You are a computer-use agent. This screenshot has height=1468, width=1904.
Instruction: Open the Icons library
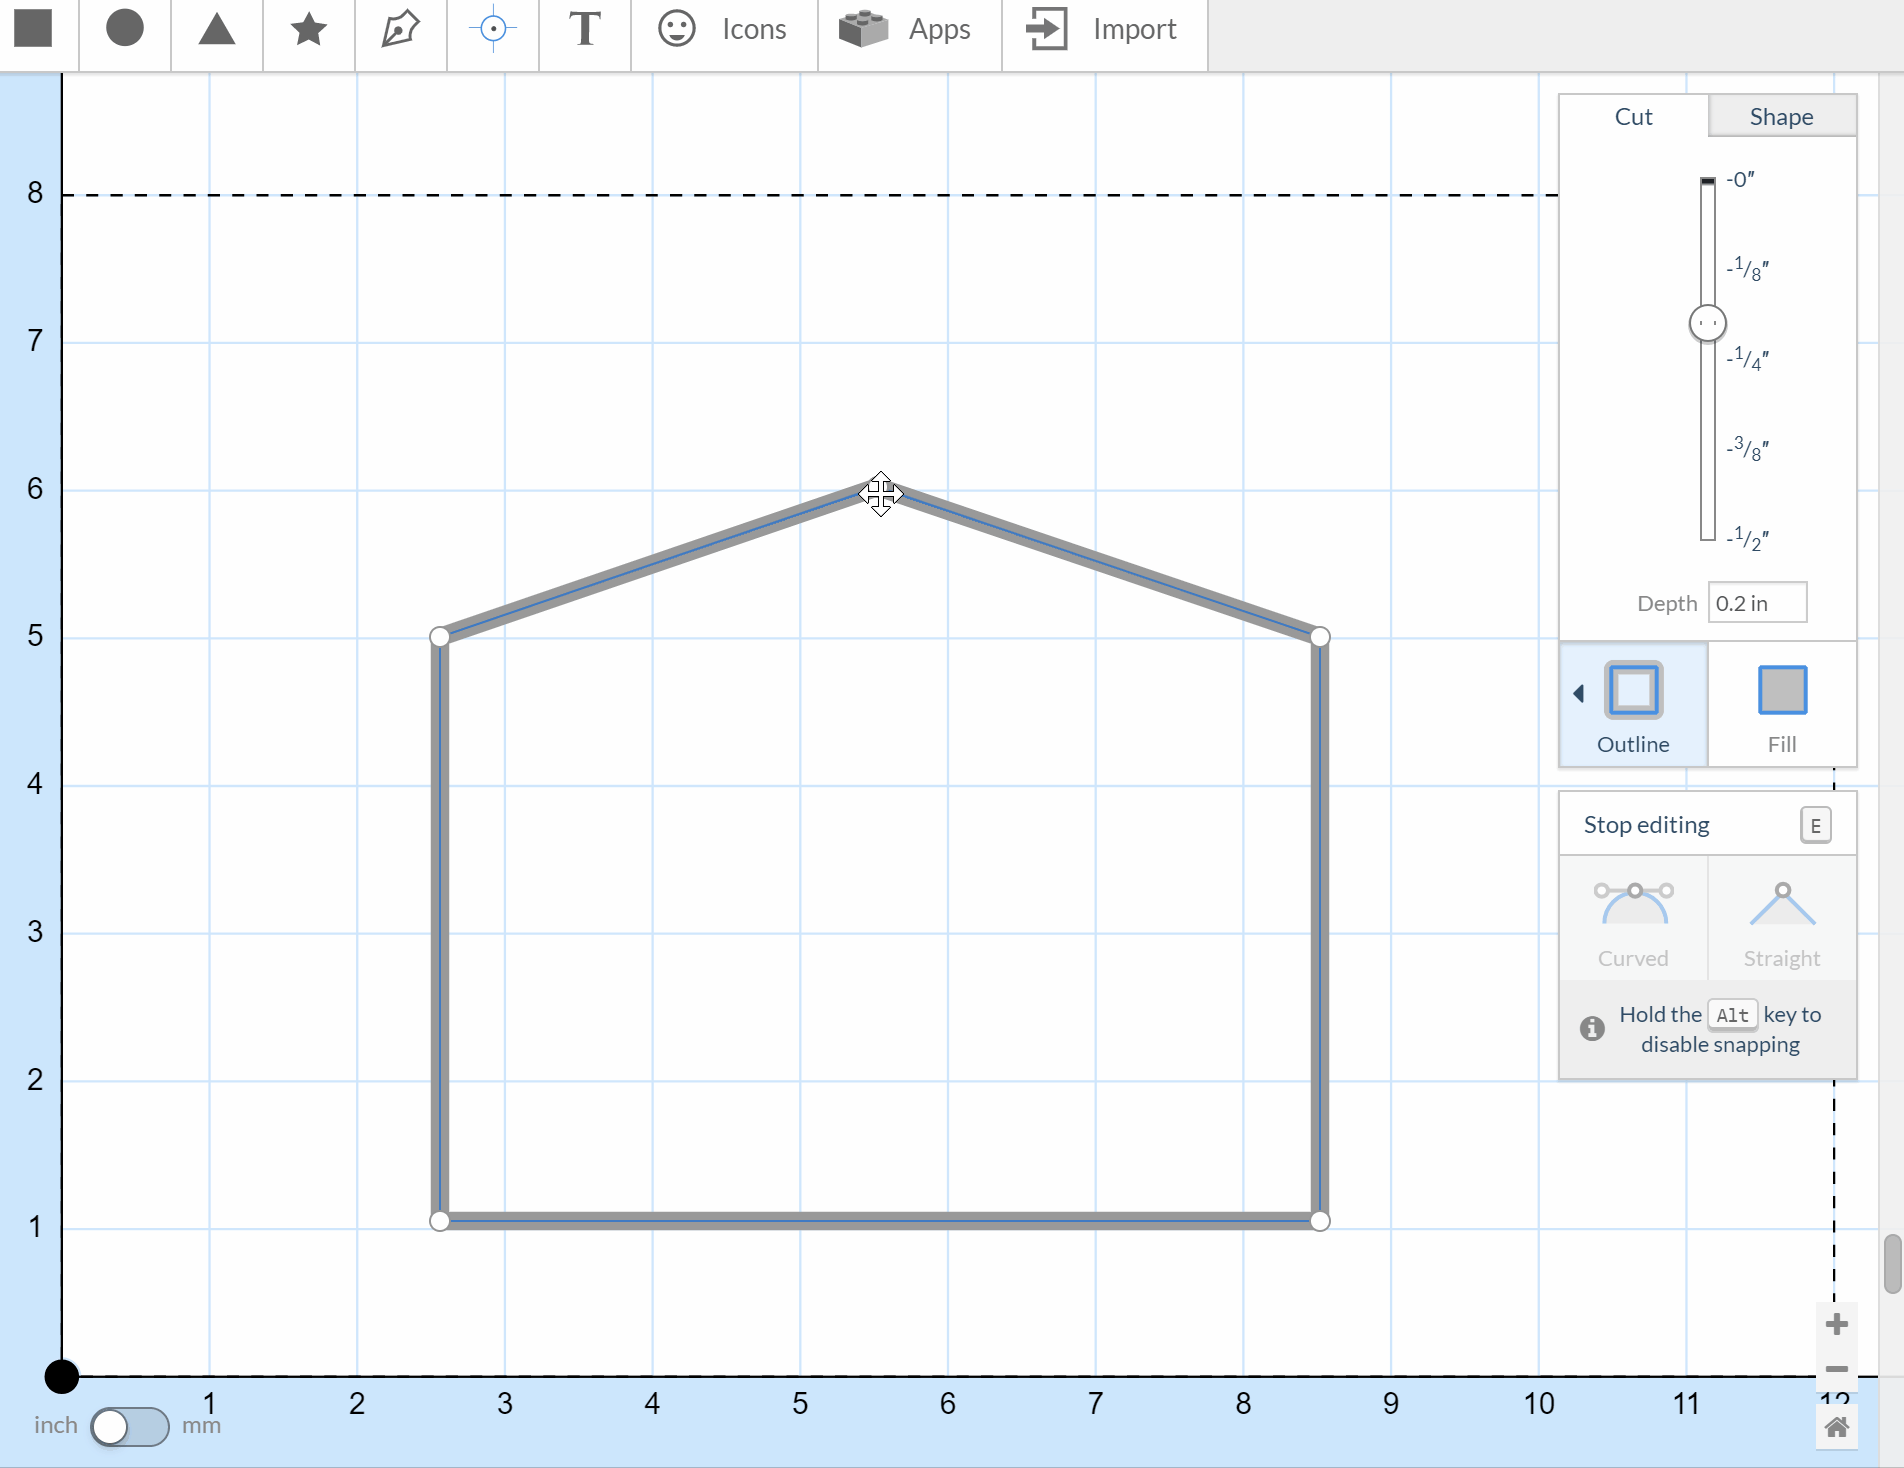click(x=723, y=29)
